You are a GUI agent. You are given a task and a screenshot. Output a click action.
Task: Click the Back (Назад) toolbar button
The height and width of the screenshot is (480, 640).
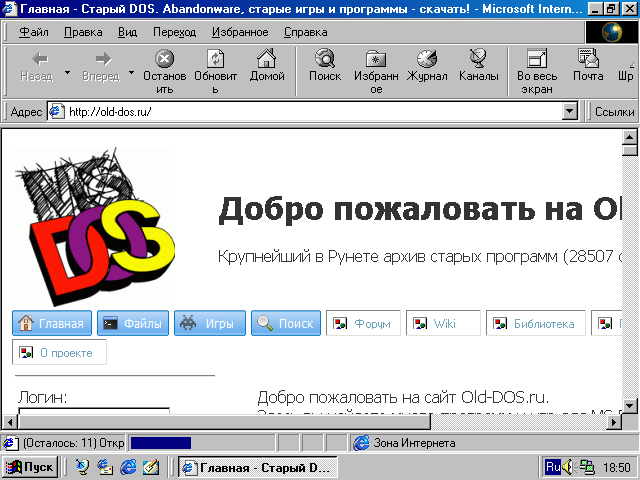37,67
